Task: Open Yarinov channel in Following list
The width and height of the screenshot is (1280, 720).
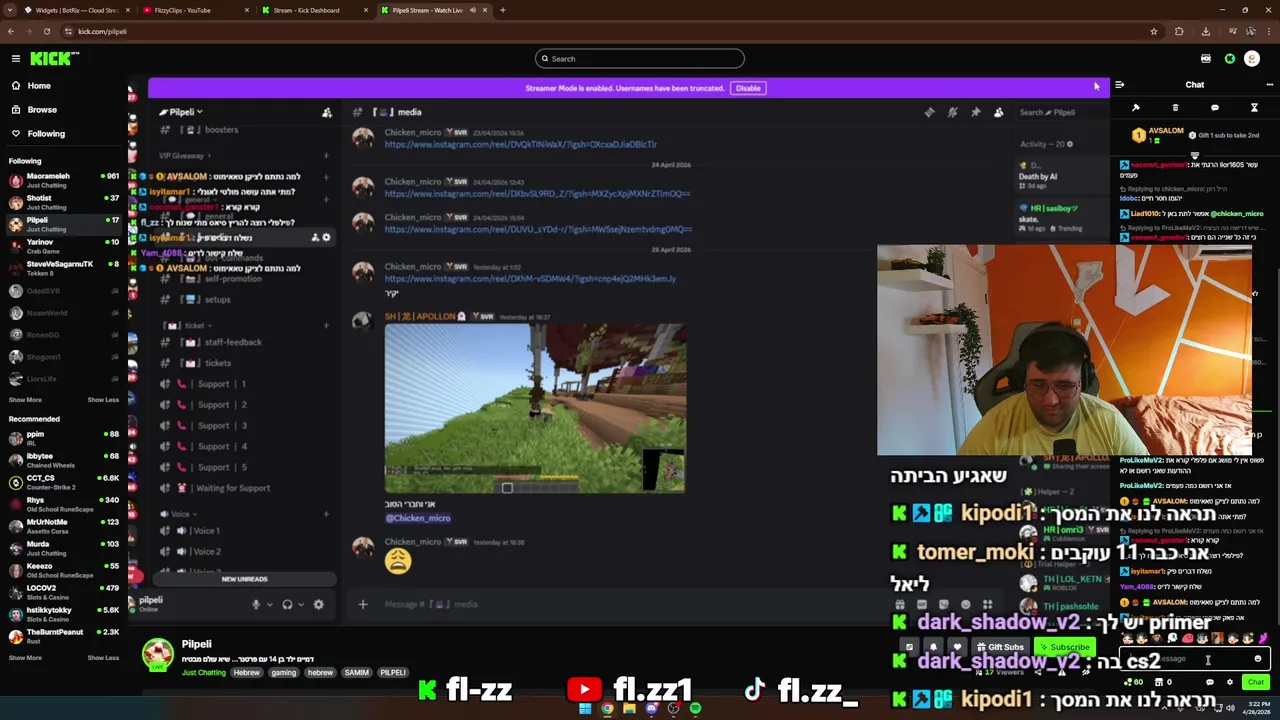Action: [62, 246]
